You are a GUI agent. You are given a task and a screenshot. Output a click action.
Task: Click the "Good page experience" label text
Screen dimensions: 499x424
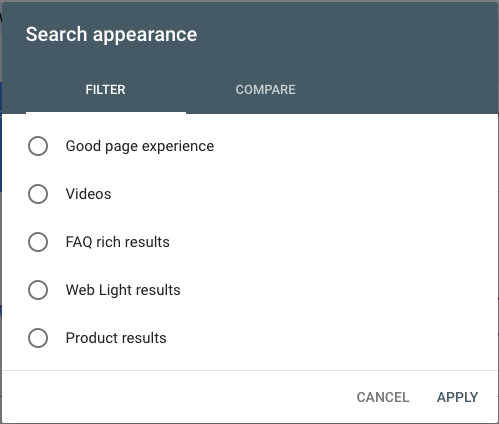point(140,146)
